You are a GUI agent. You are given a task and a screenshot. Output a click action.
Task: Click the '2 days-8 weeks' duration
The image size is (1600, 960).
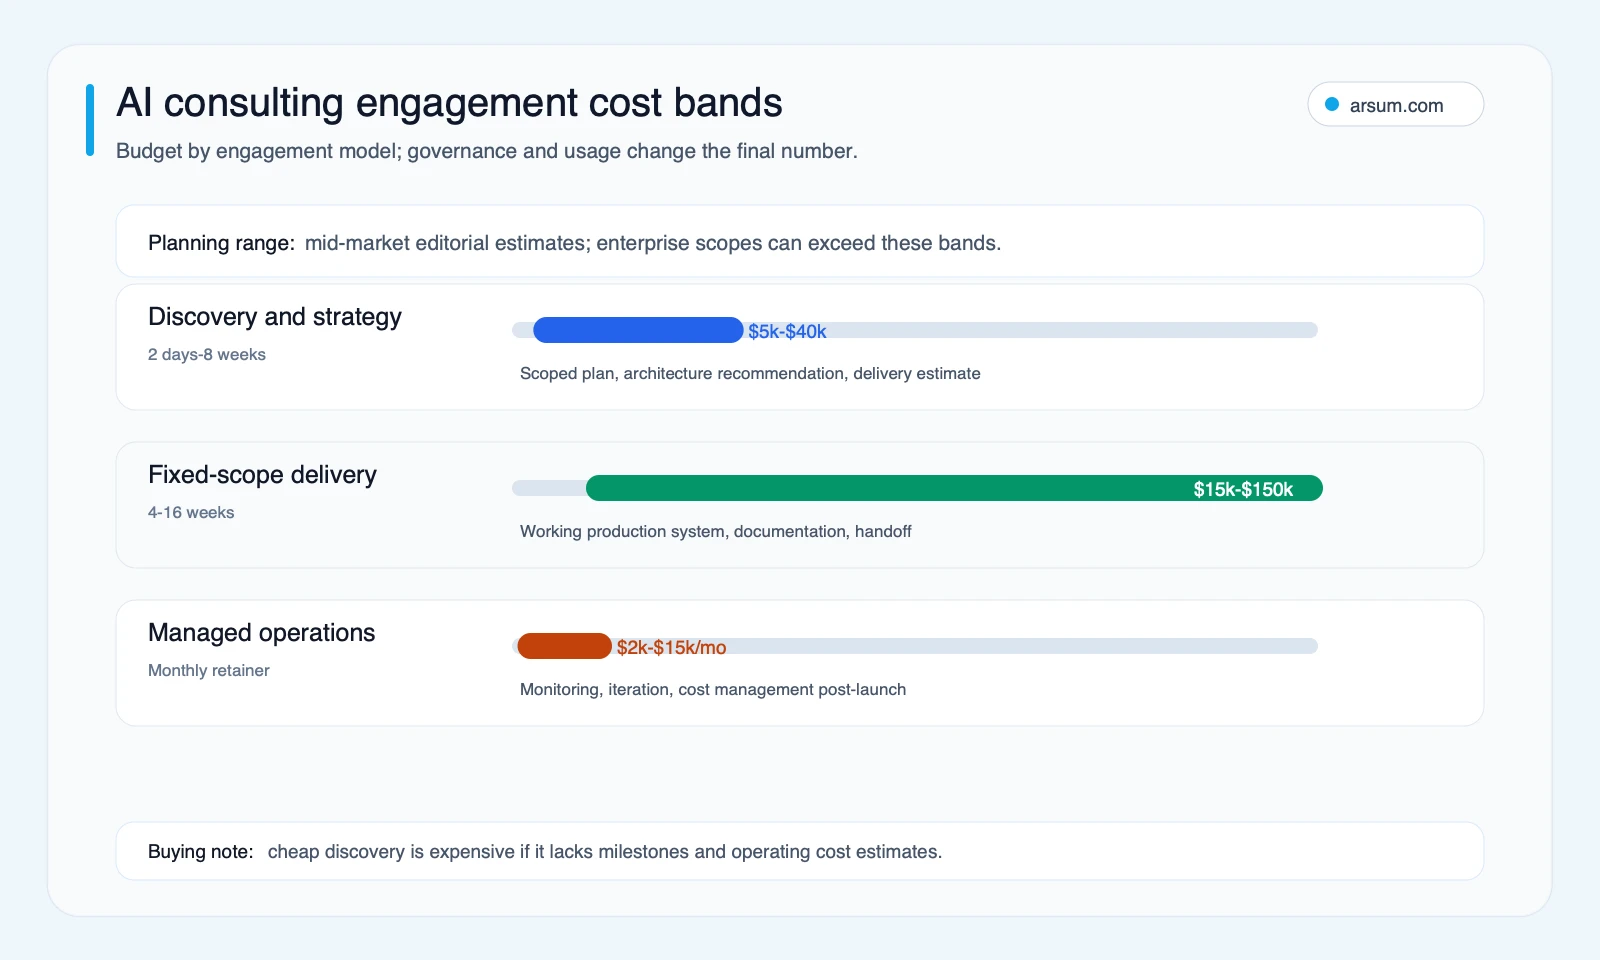(207, 355)
